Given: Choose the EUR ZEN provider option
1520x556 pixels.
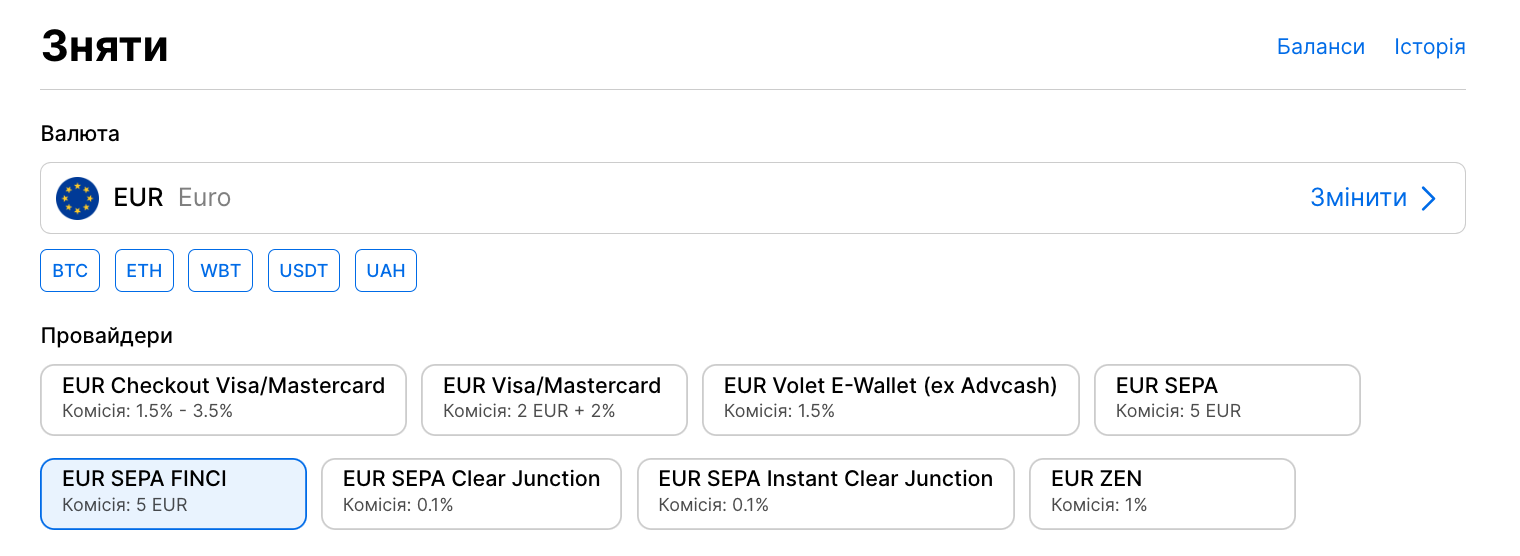Looking at the screenshot, I should click(1162, 494).
